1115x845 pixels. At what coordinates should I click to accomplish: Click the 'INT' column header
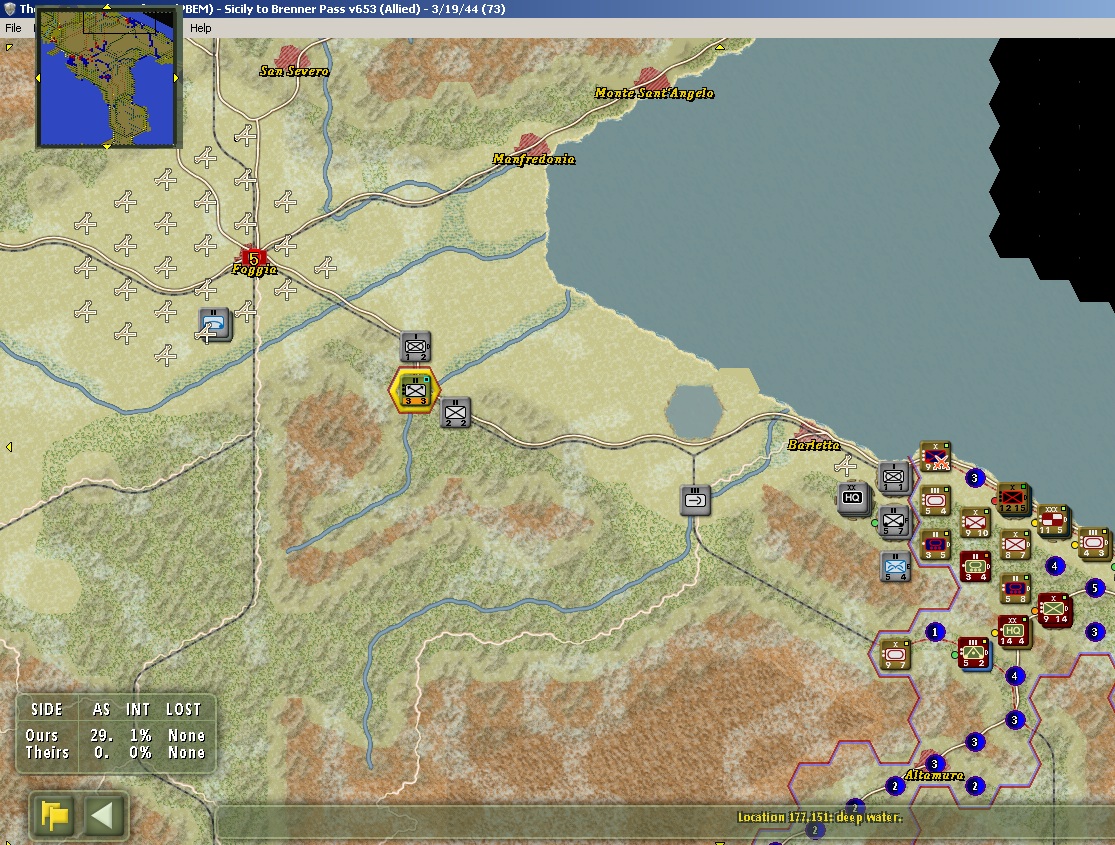(138, 709)
